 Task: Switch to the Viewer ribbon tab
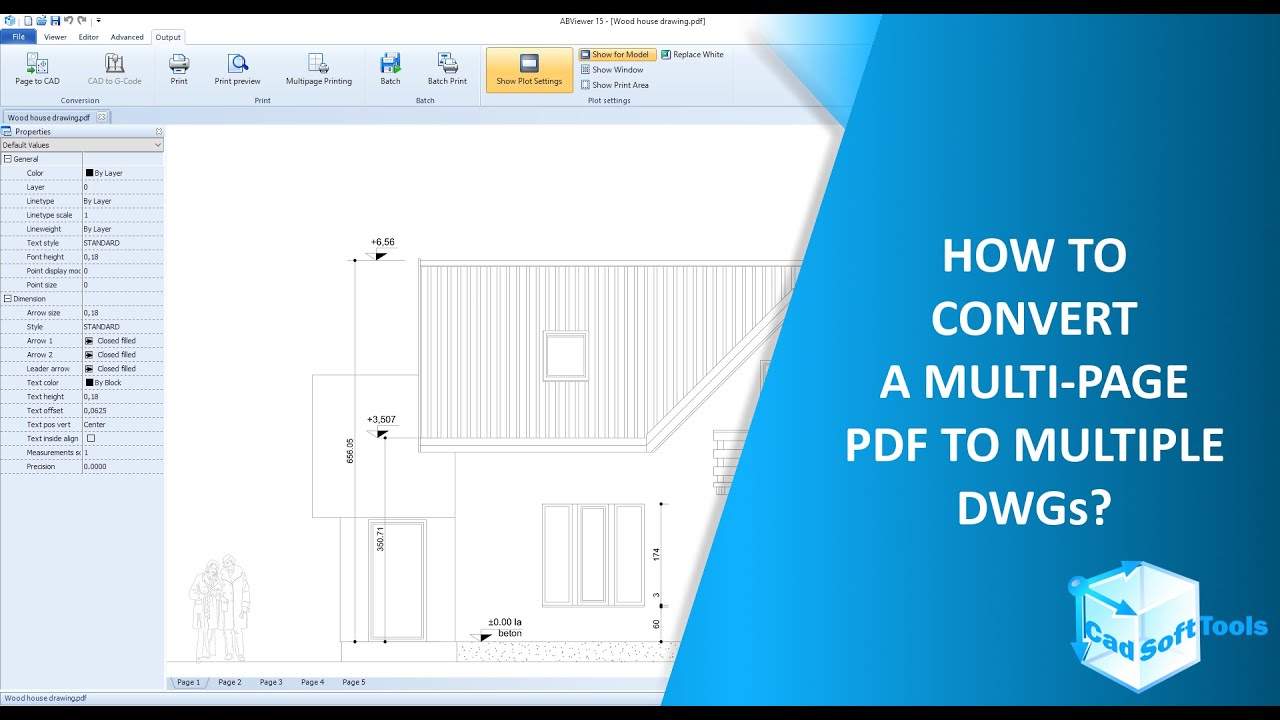click(55, 37)
